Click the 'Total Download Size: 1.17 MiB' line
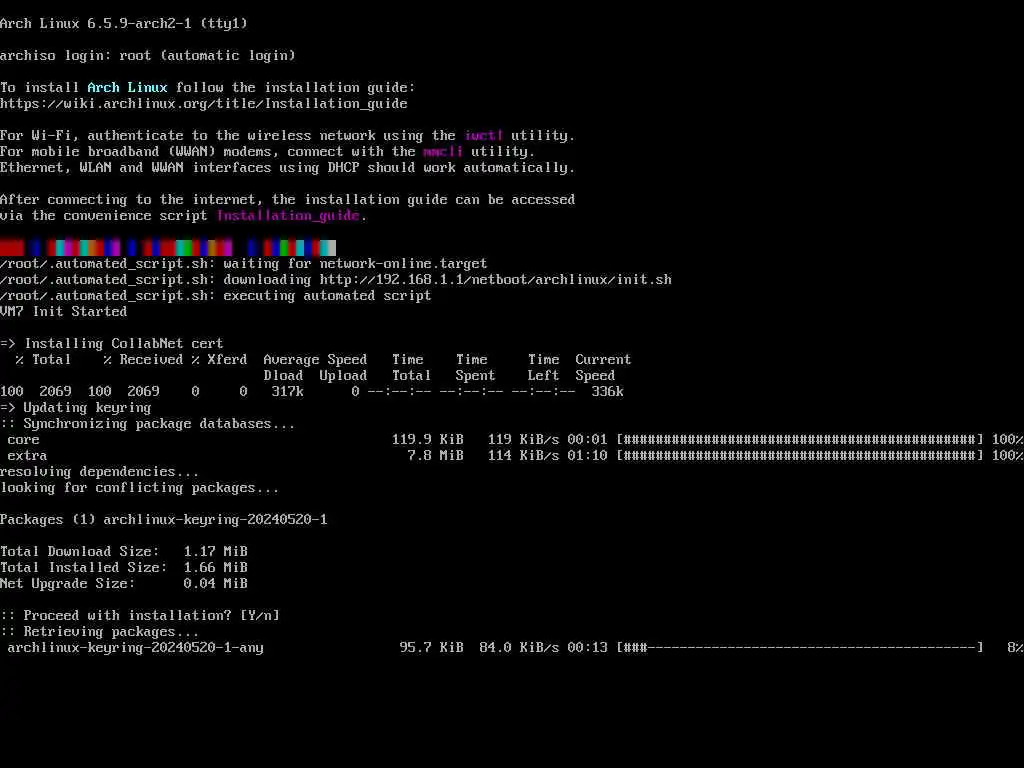Viewport: 1024px width, 768px height. pos(124,551)
